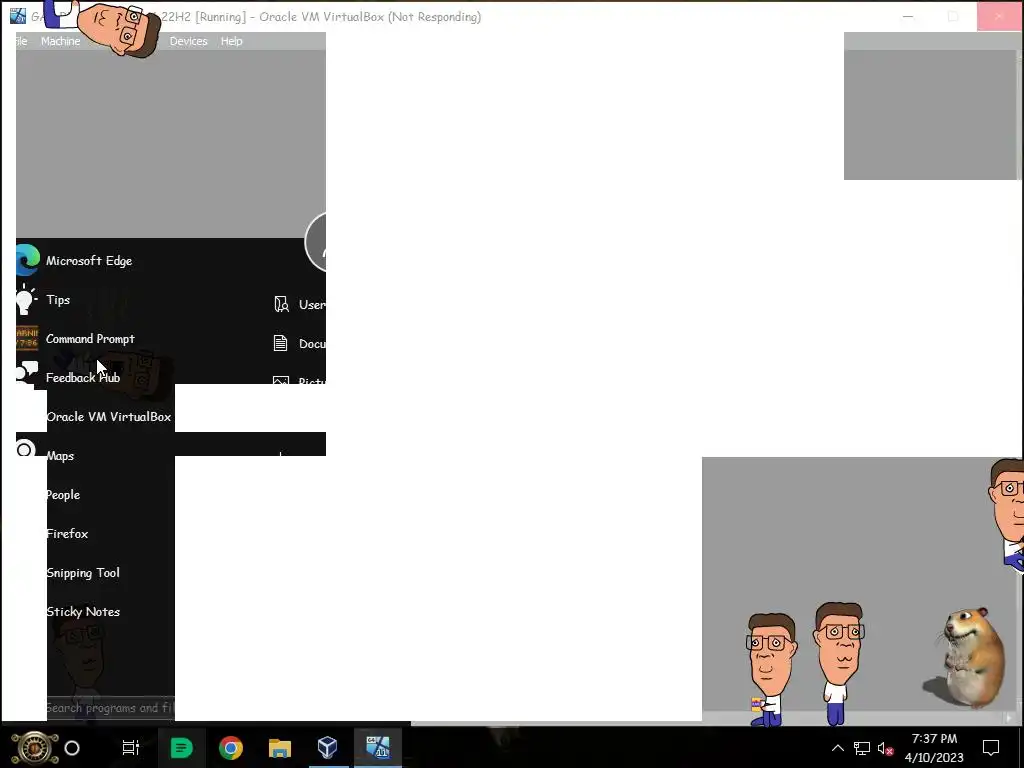The height and width of the screenshot is (768, 1024).
Task: Launch Command Prompt from the list
Action: click(x=90, y=339)
